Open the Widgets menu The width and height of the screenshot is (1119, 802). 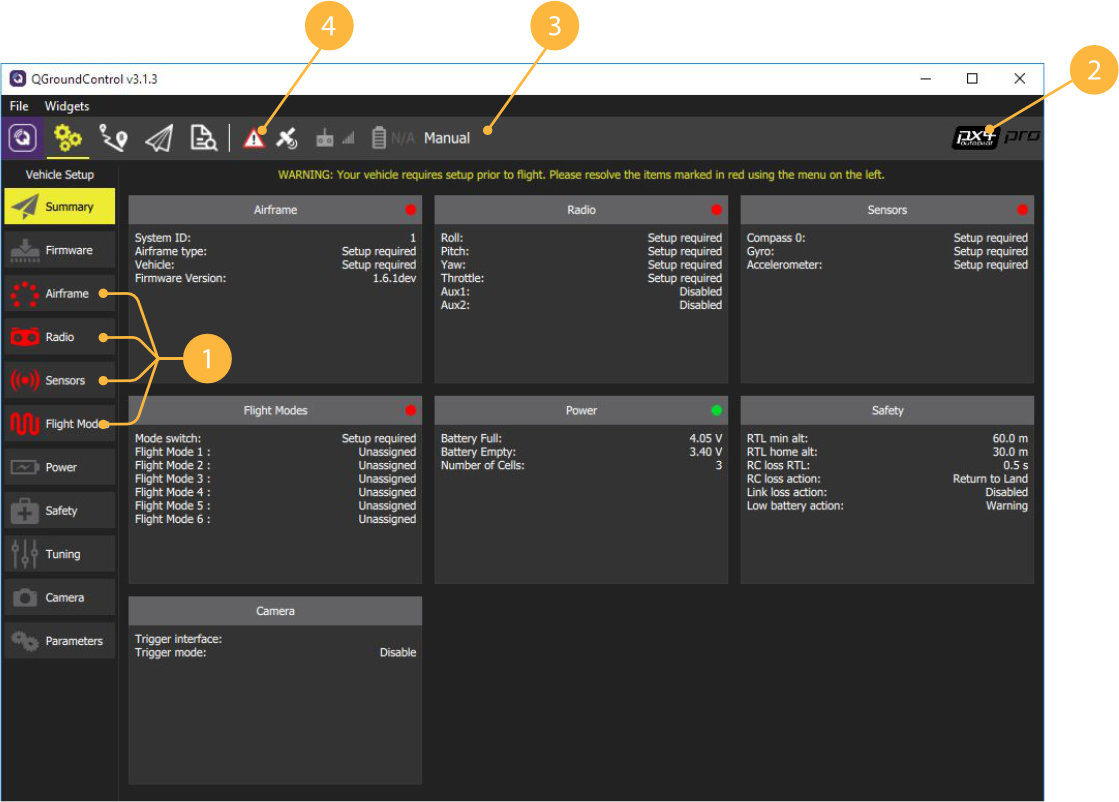[x=67, y=106]
